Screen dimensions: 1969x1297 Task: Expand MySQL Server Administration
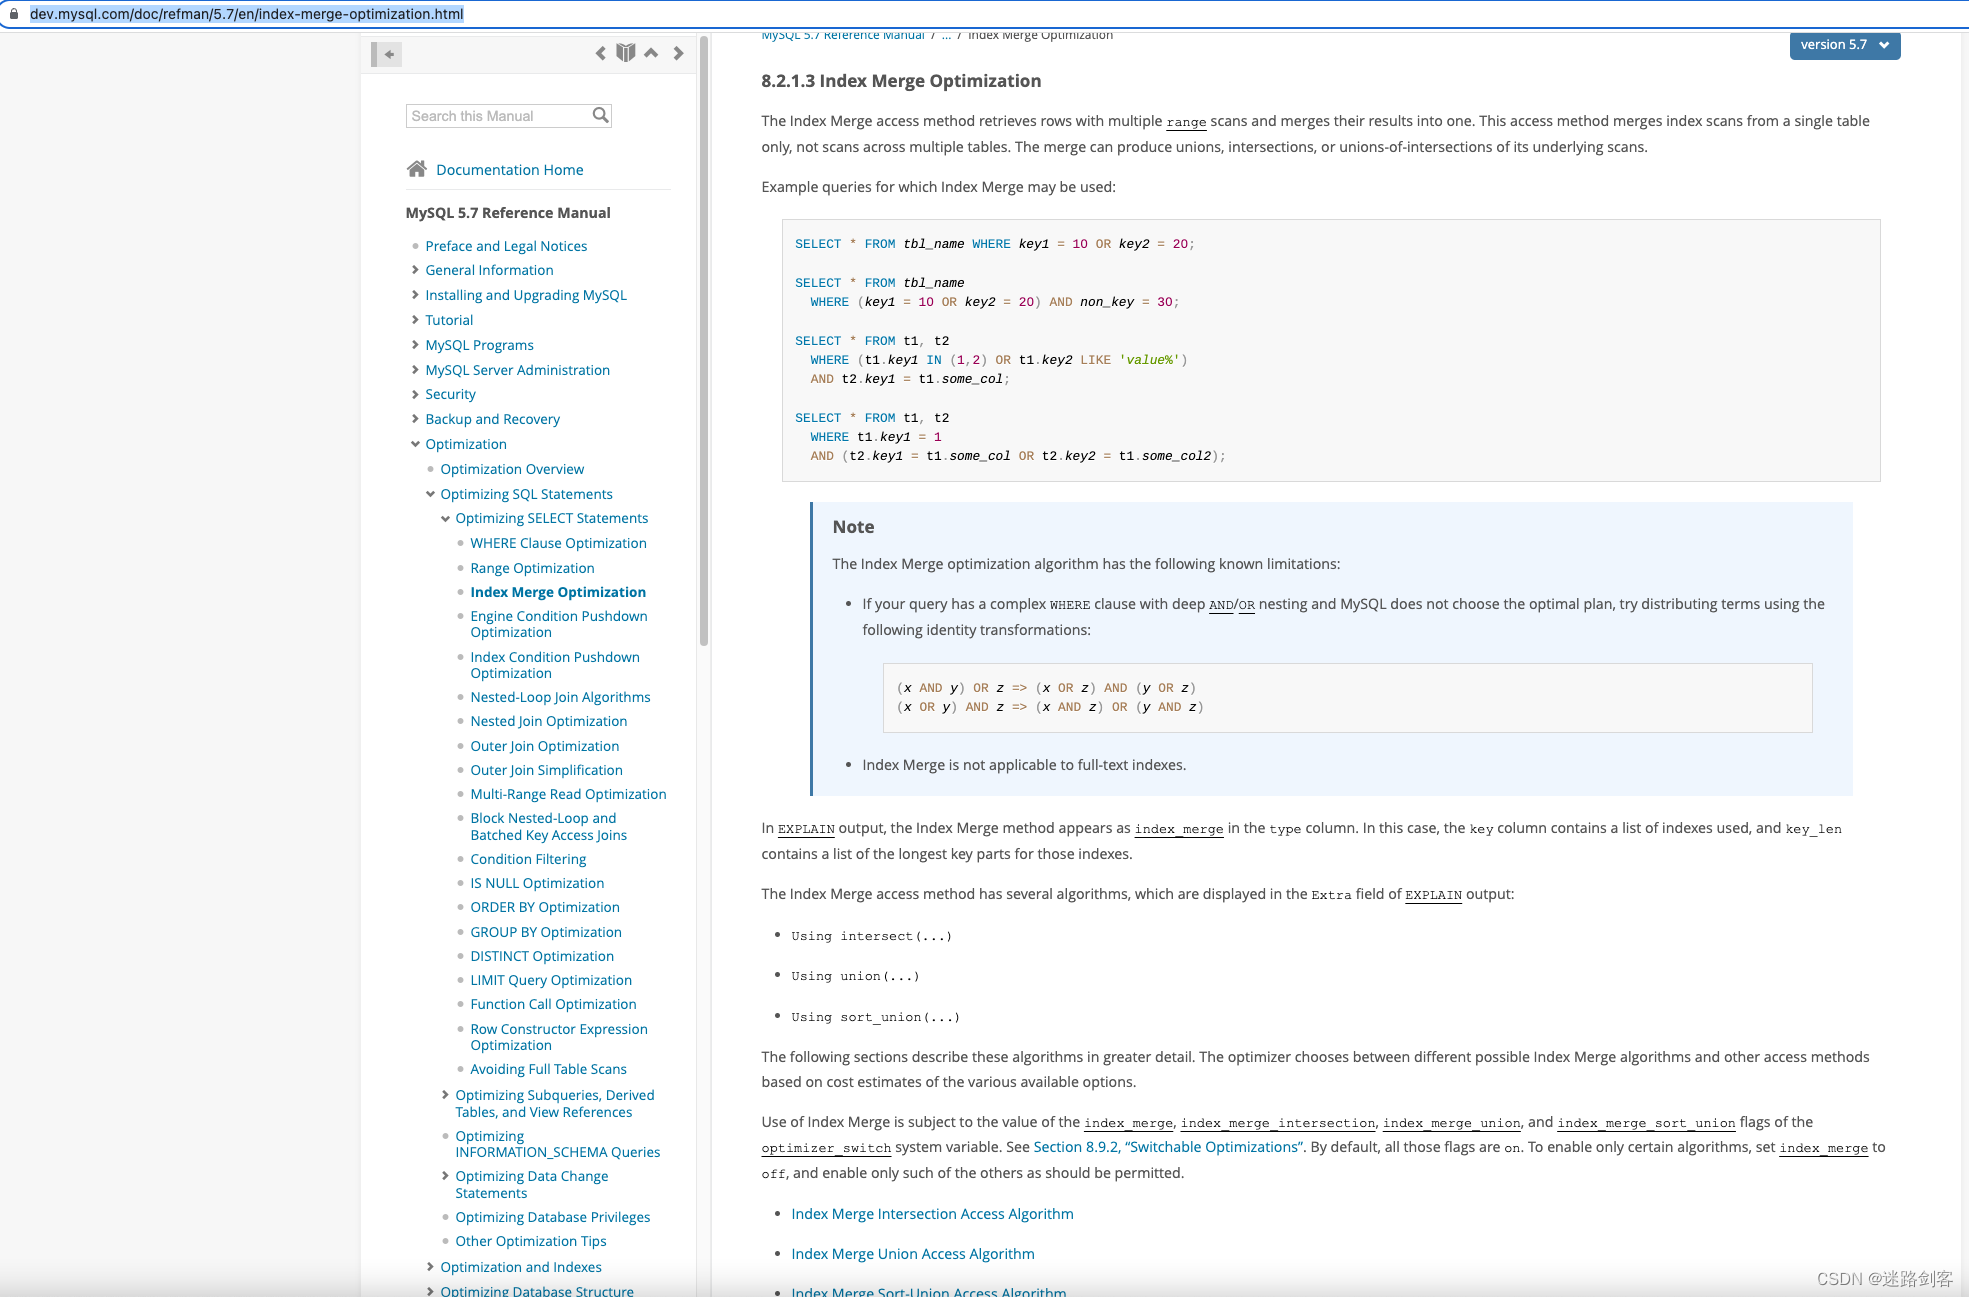click(415, 370)
